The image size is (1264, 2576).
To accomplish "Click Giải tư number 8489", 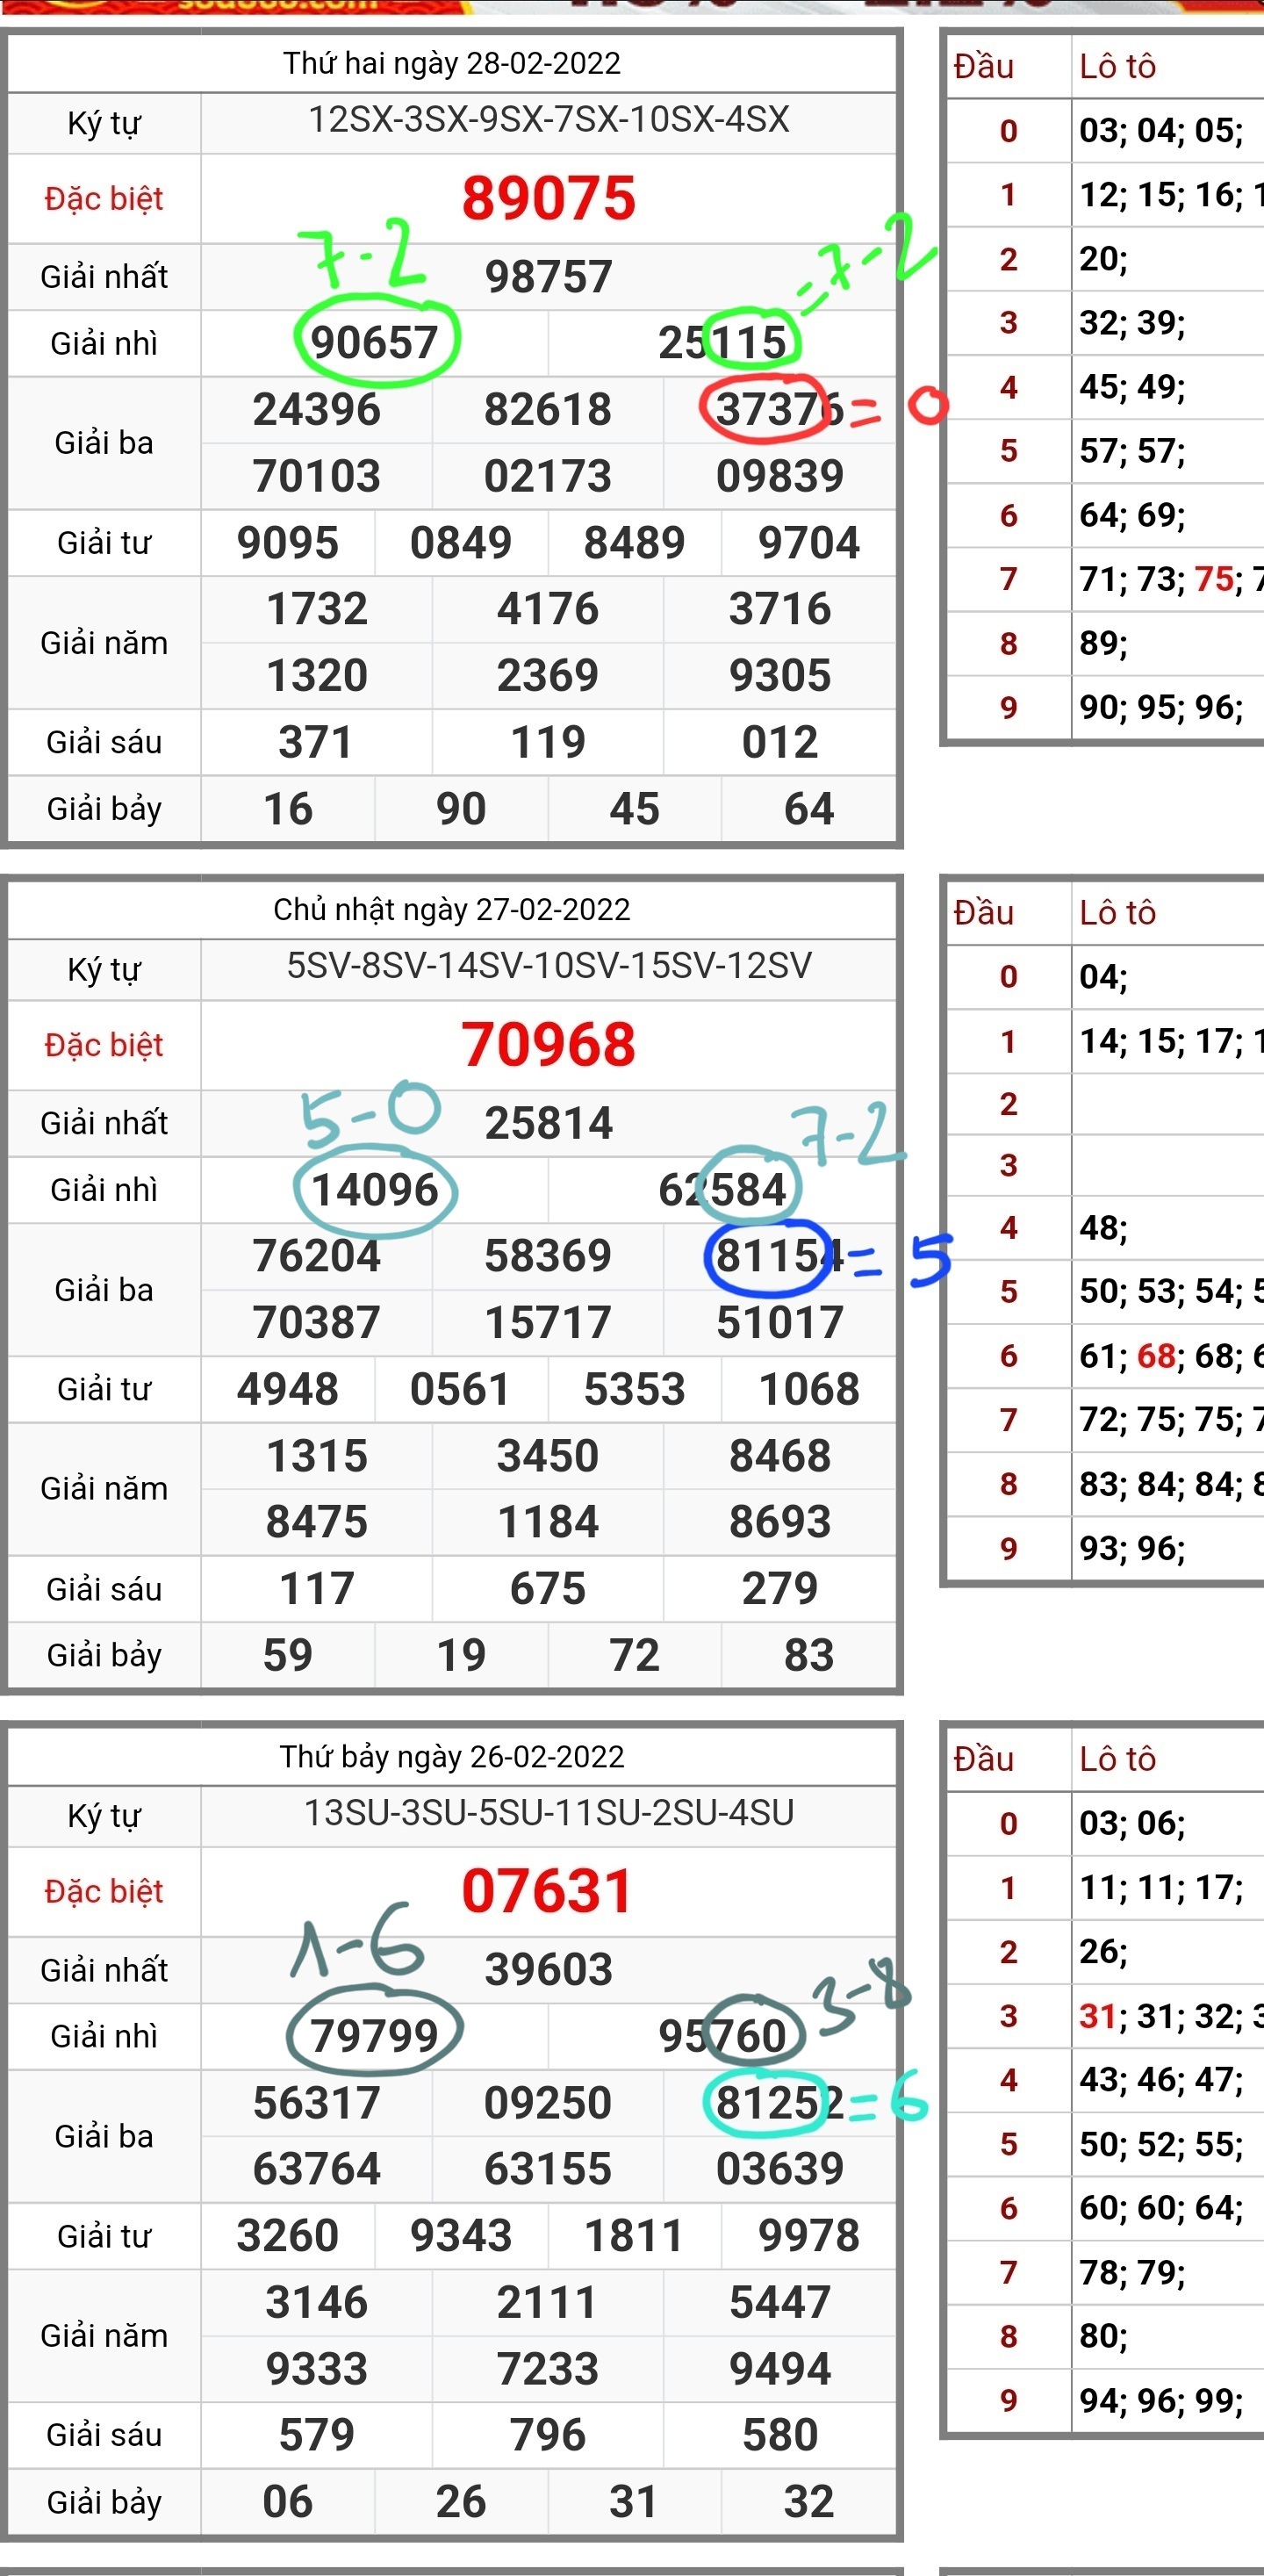I will tap(635, 543).
